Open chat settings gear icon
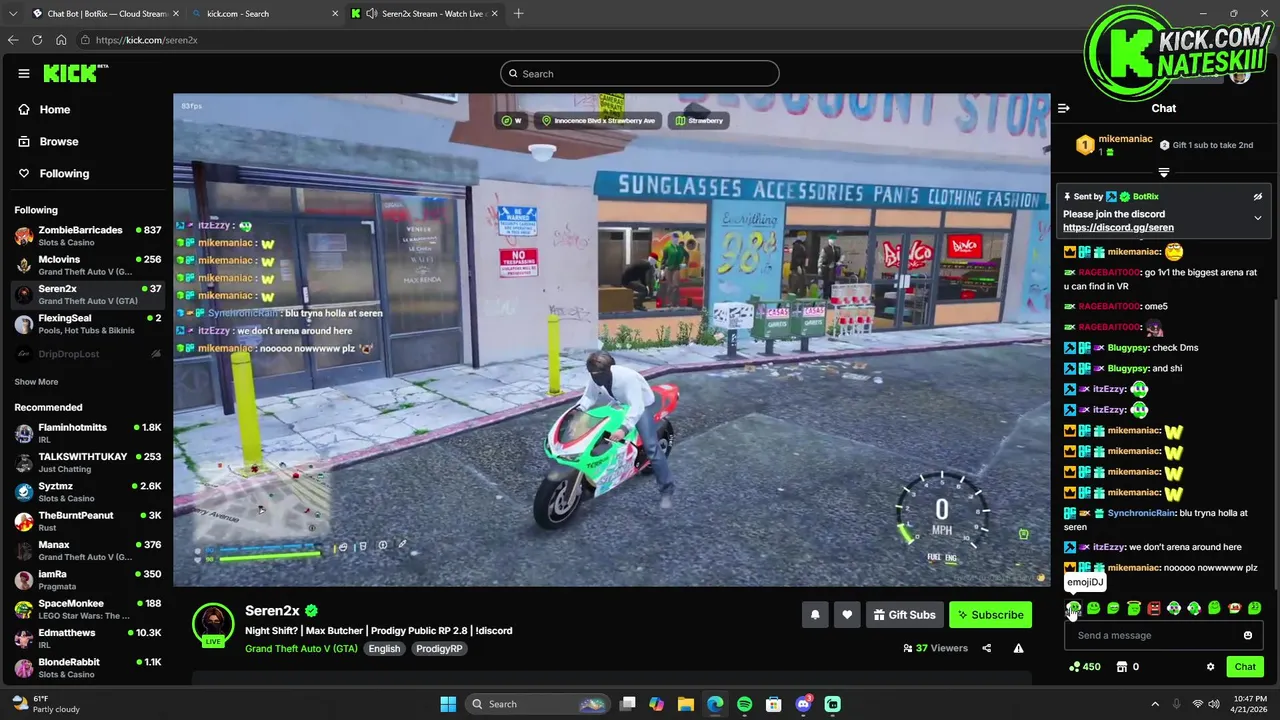 pyautogui.click(x=1210, y=667)
